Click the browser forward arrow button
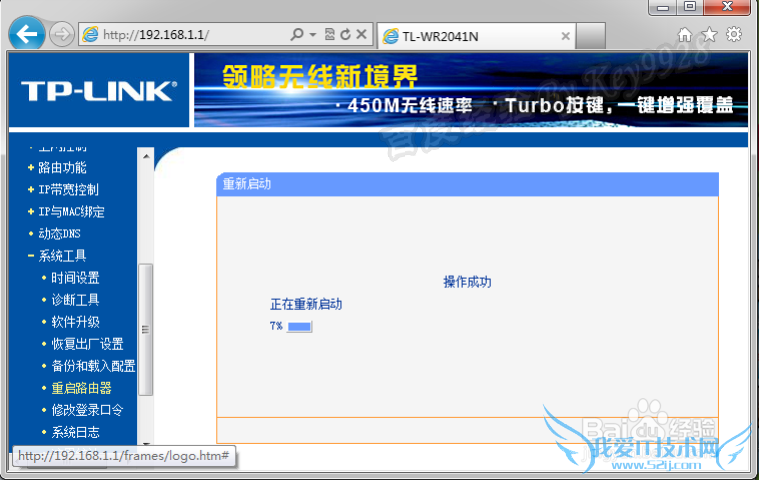The image size is (759, 480). coord(61,34)
